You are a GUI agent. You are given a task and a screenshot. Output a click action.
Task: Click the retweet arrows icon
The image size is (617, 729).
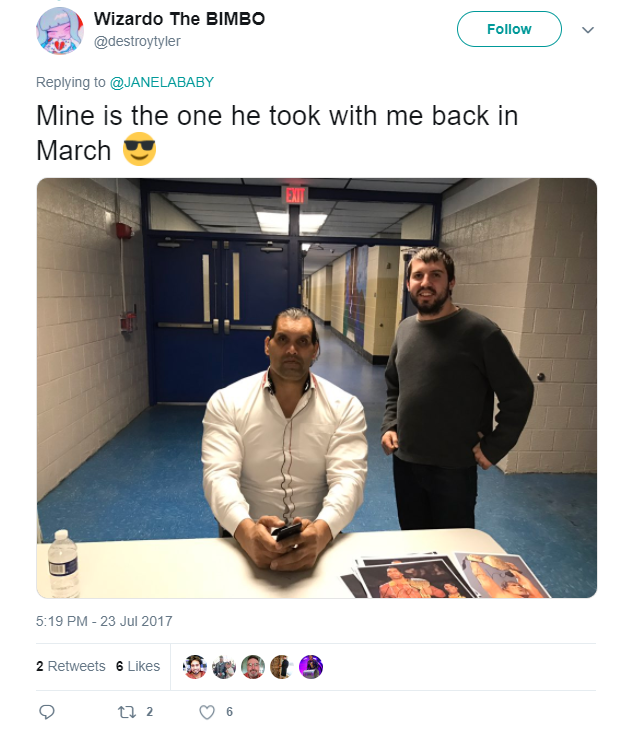click(125, 712)
